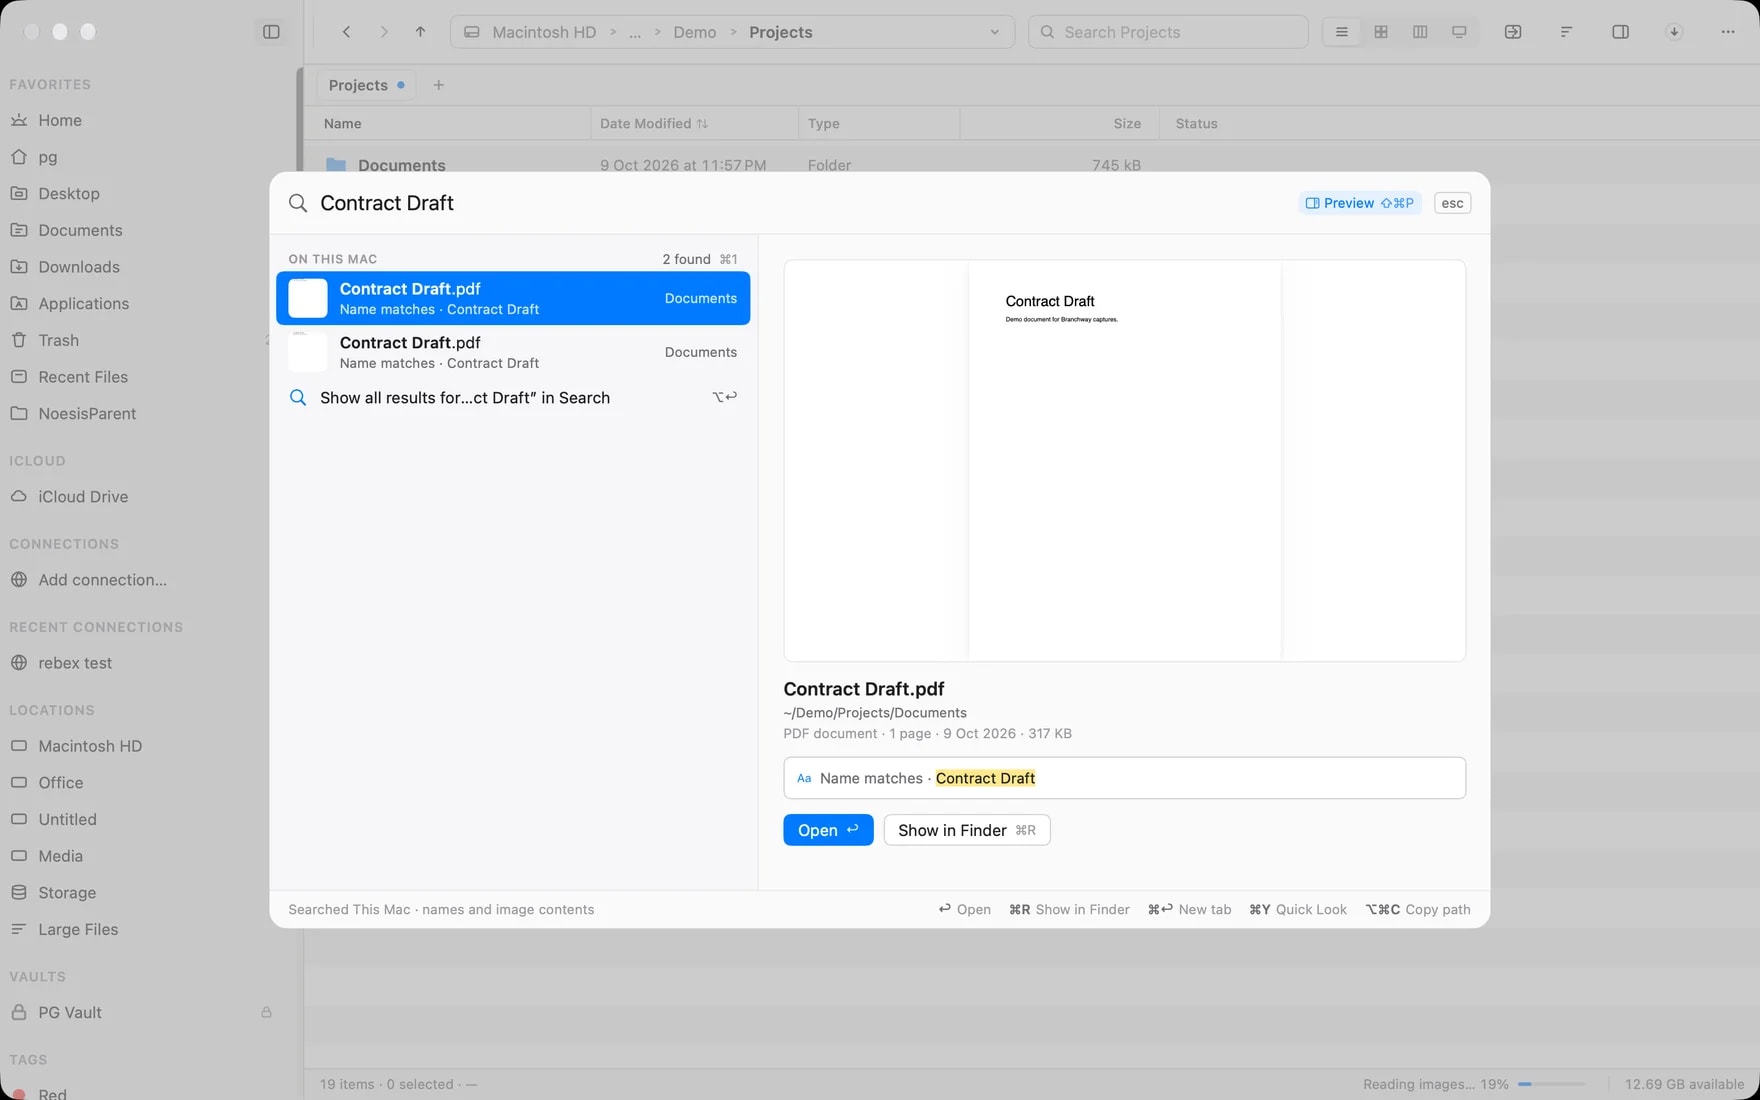Click the share/move toolbar icon

click(x=1513, y=32)
